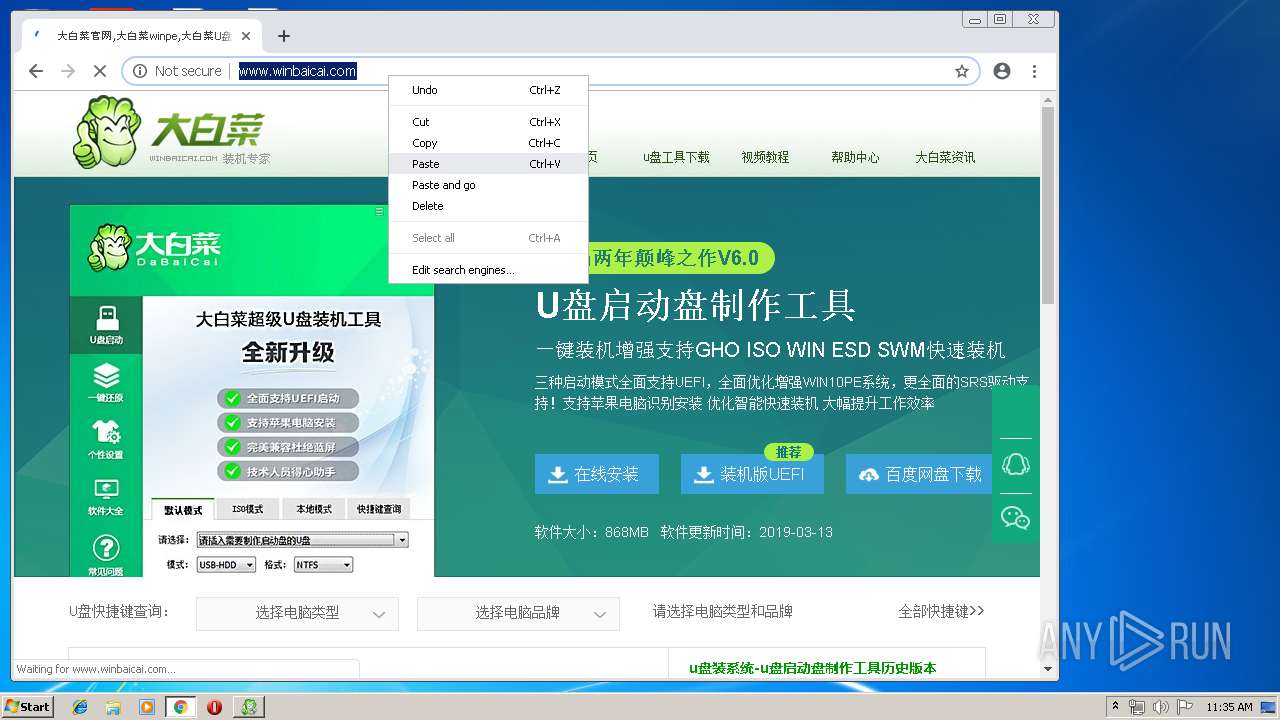The image size is (1280, 720).
Task: Switch to the 默认模式 tab
Action: tap(183, 509)
